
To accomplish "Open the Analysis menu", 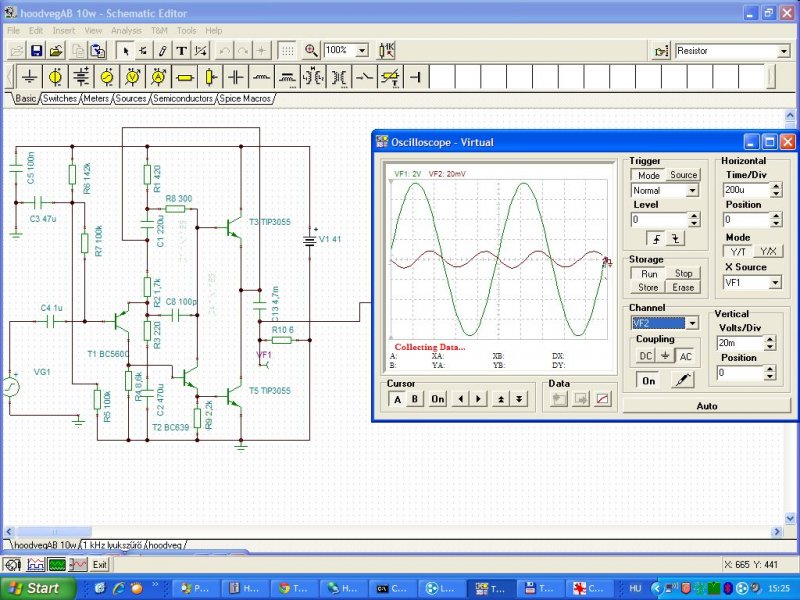I will coord(126,31).
